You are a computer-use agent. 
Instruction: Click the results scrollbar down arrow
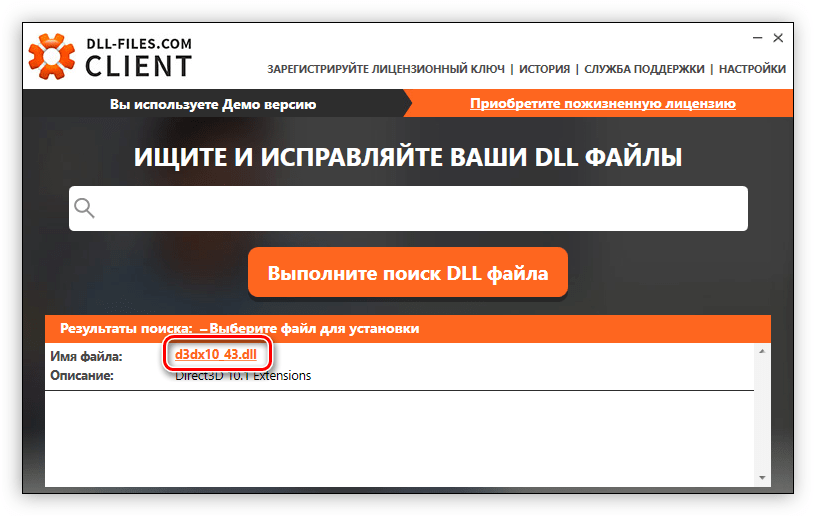(x=762, y=478)
